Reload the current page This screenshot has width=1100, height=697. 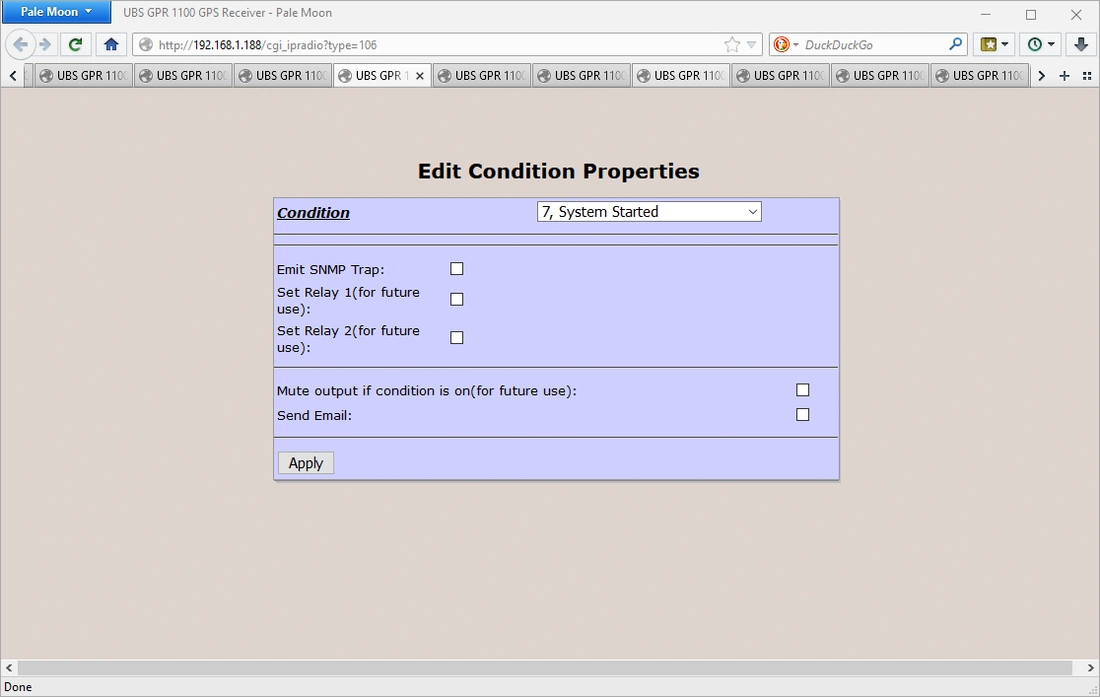click(75, 45)
